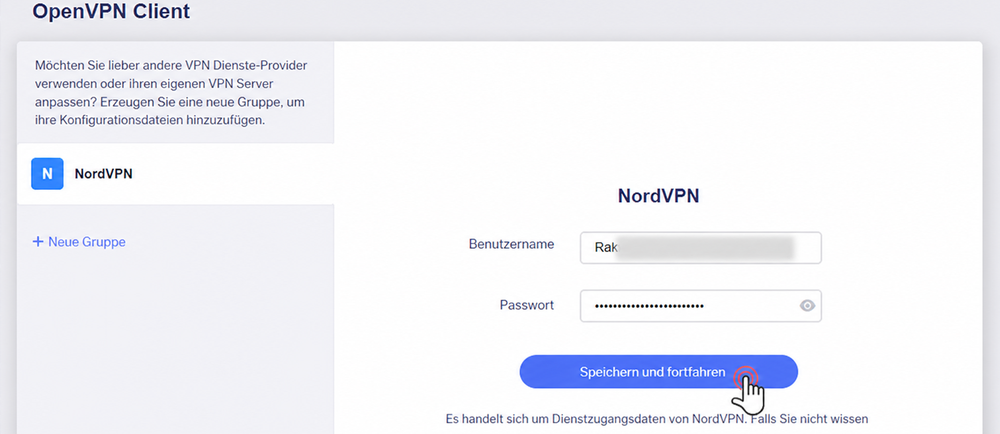Create a new group via Neue Gruppe link
1000x434 pixels.
[79, 242]
